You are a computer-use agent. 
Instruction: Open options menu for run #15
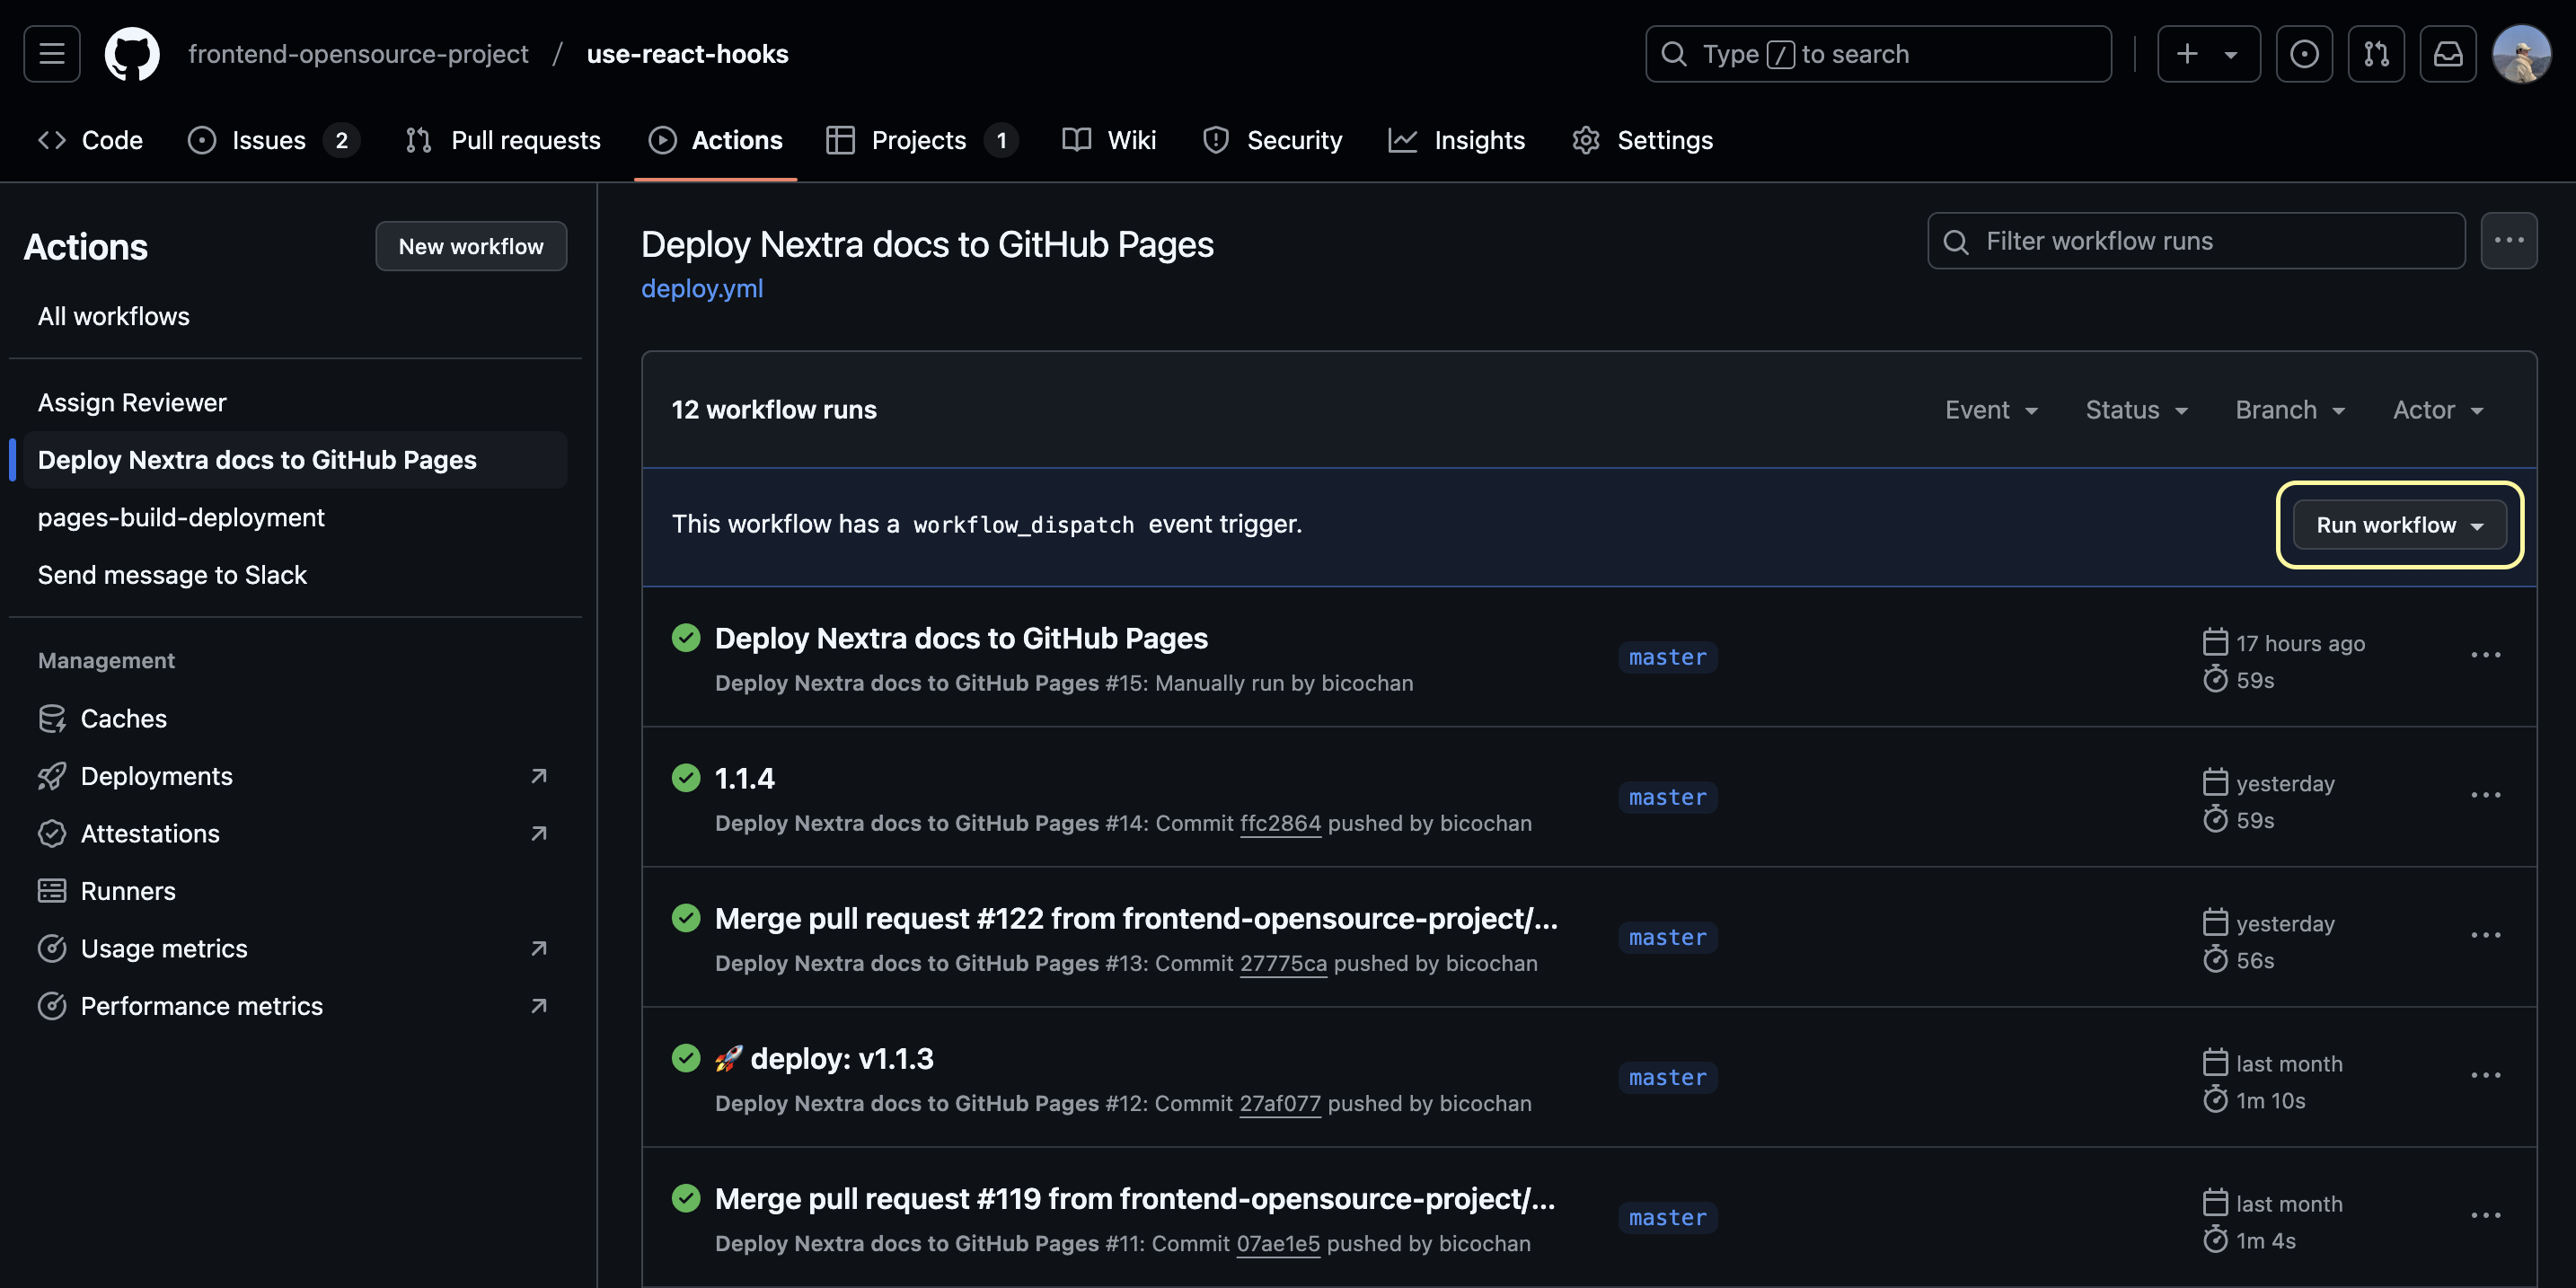coord(2487,654)
